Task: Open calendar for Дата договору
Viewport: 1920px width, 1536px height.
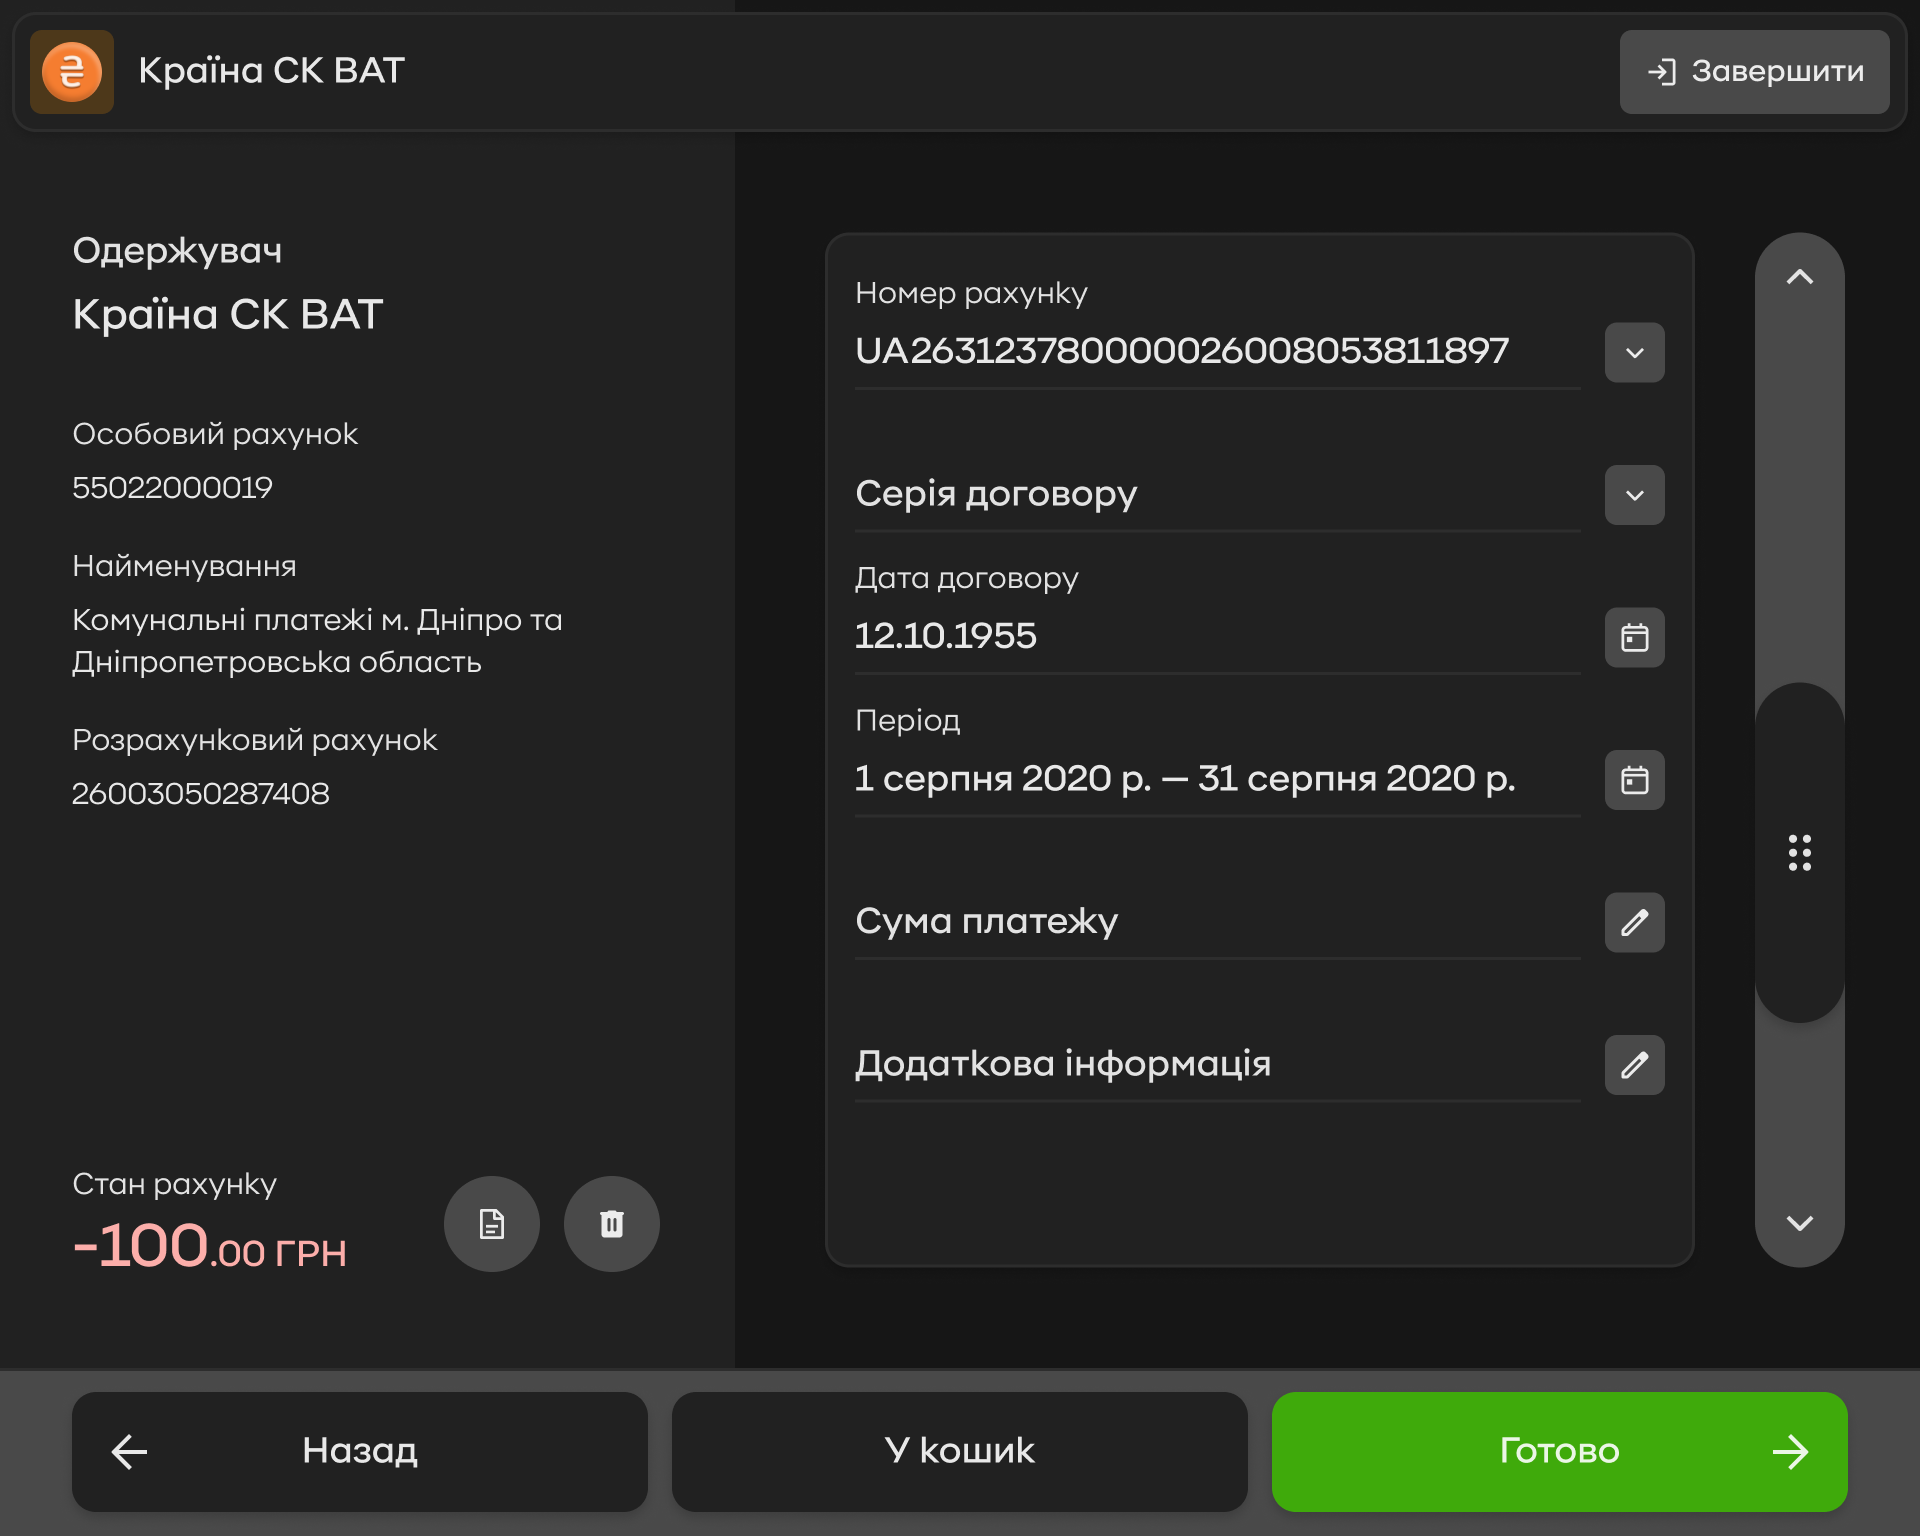Action: pos(1635,637)
